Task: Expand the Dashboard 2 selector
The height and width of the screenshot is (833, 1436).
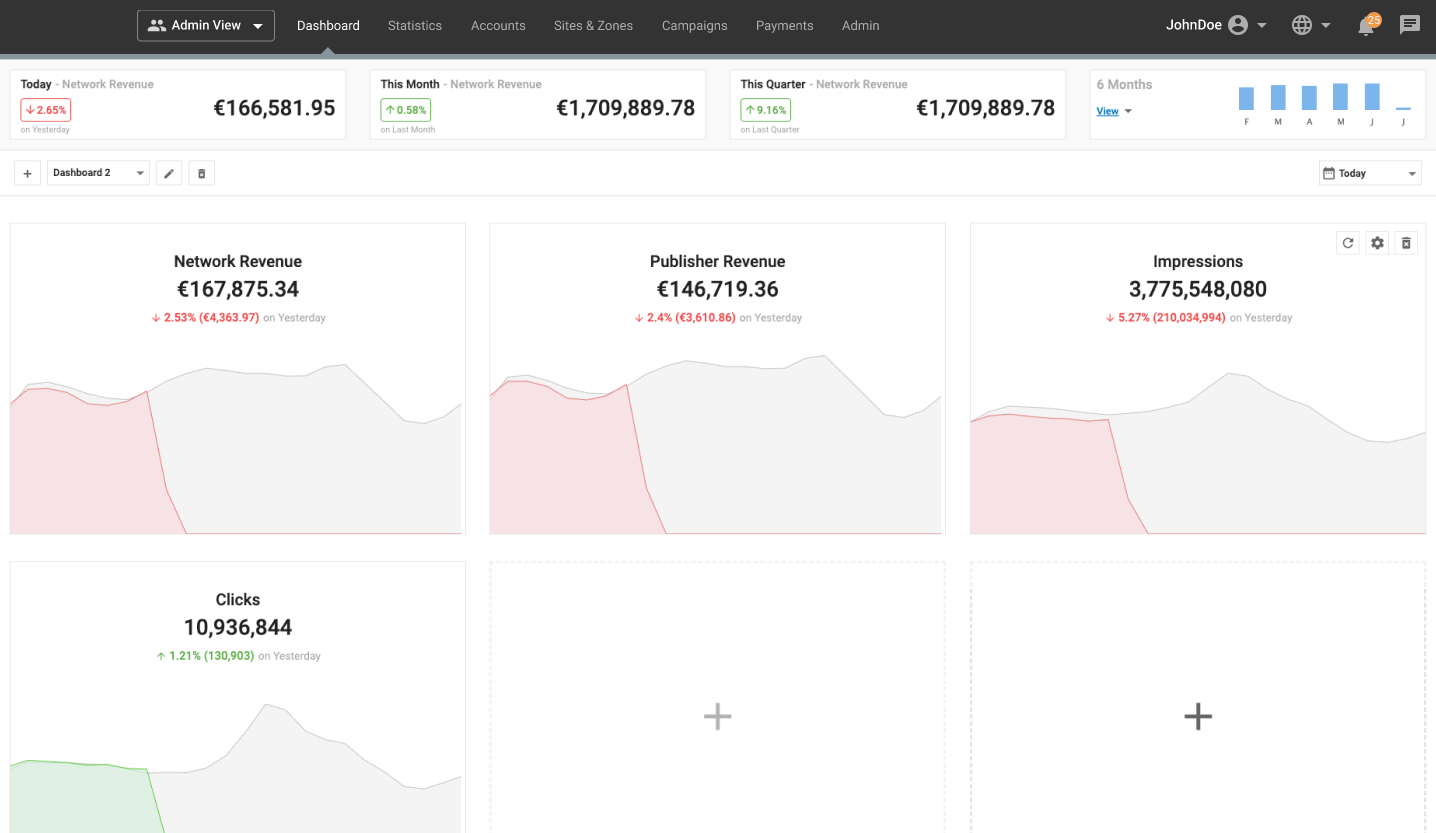Action: pyautogui.click(x=98, y=173)
